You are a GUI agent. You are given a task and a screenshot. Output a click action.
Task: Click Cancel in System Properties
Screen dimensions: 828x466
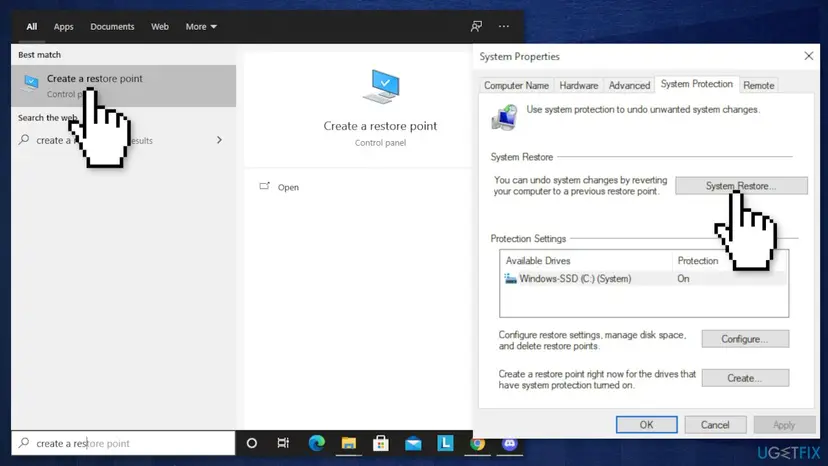point(715,425)
